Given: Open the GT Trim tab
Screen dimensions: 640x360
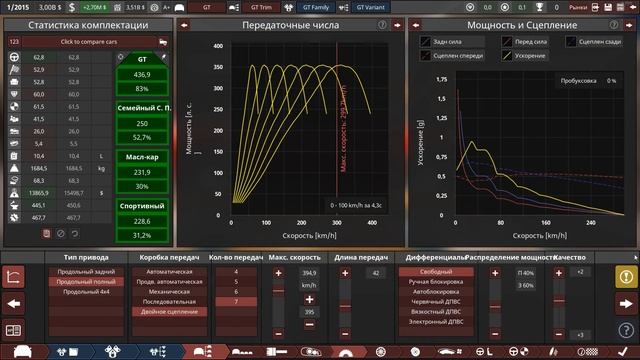Looking at the screenshot, I should click(x=261, y=7).
